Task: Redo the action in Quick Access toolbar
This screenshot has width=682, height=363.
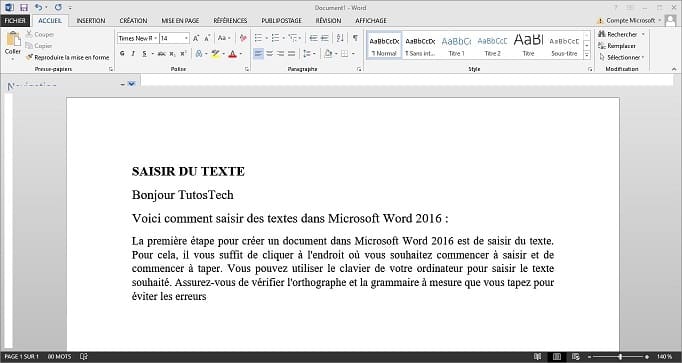Action: [58, 7]
